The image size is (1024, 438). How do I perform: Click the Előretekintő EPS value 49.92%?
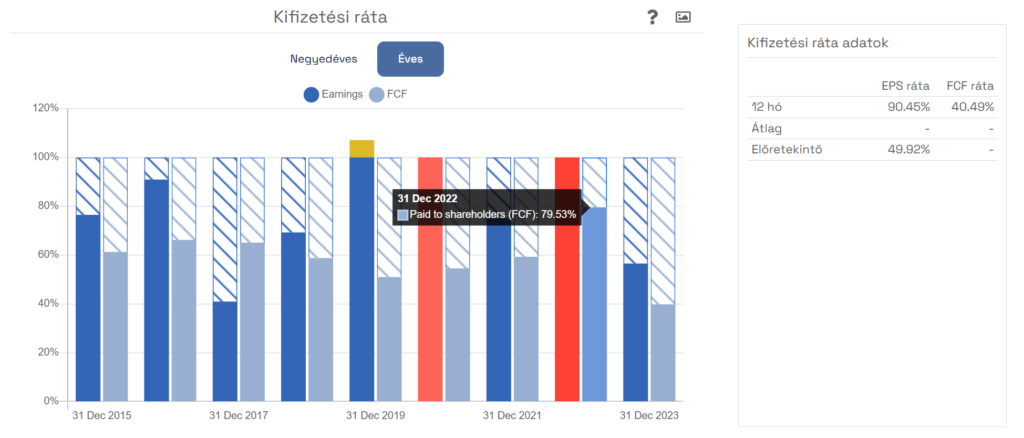click(x=908, y=149)
